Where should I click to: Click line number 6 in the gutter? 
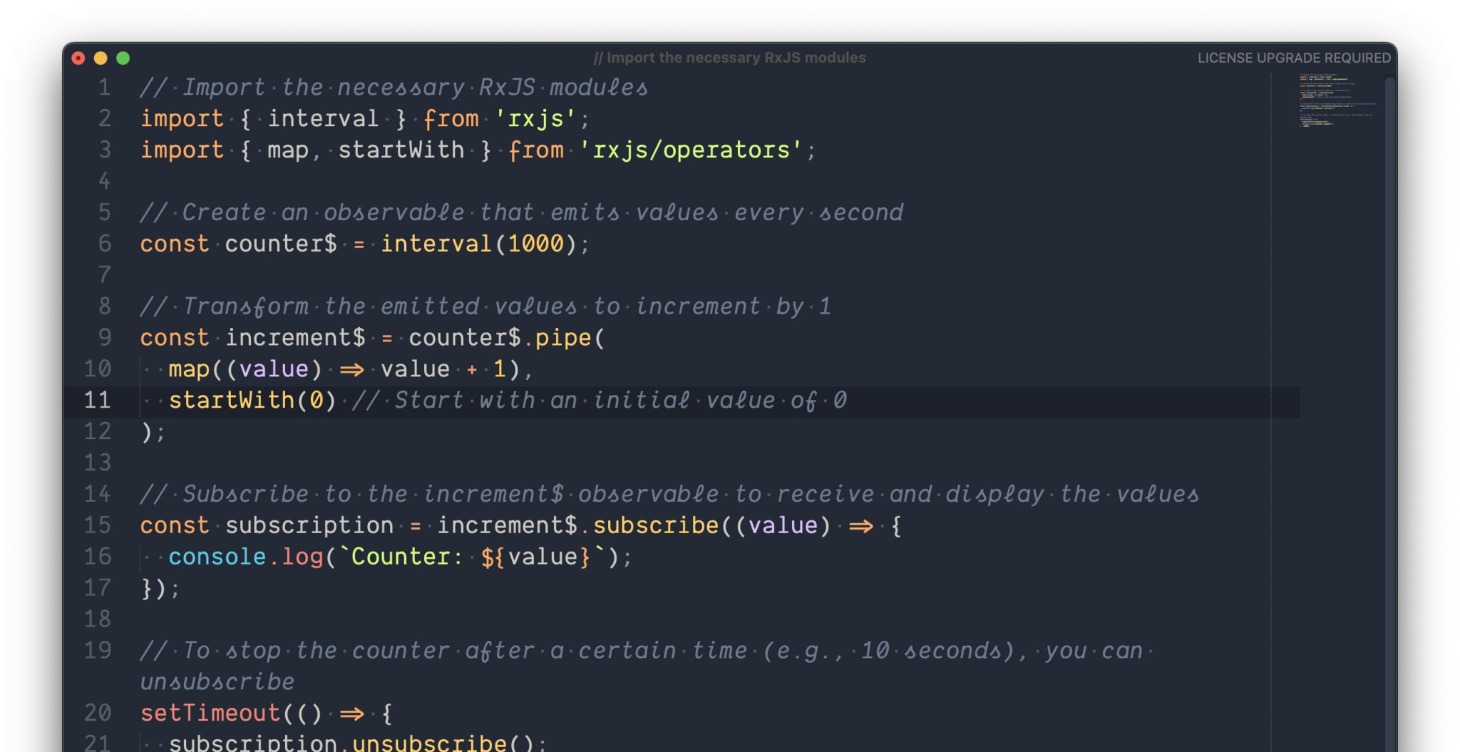coord(102,243)
